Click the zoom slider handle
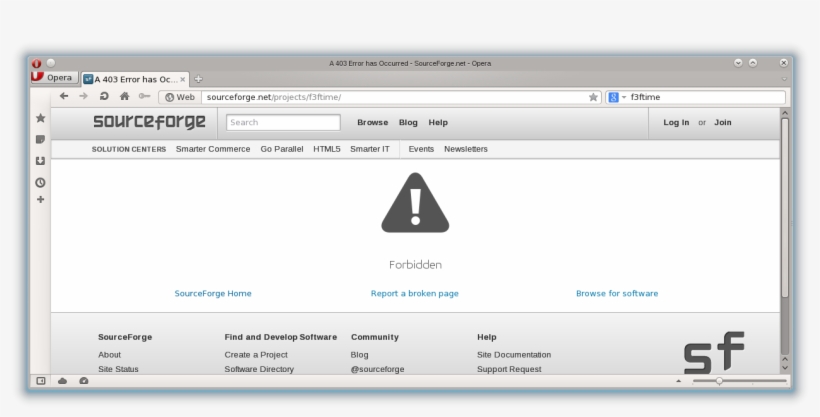Screen dimensions: 820x417 pyautogui.click(x=719, y=381)
